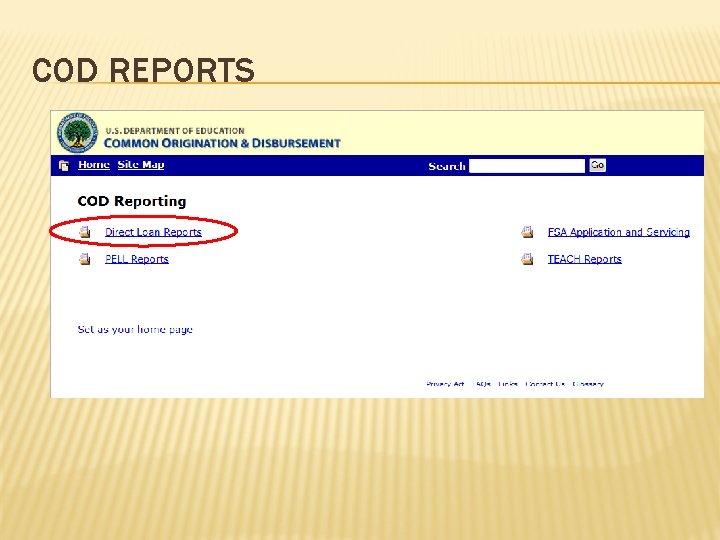This screenshot has height=540, width=720.
Task: Open Site Map in the navigation bar
Action: (141, 165)
